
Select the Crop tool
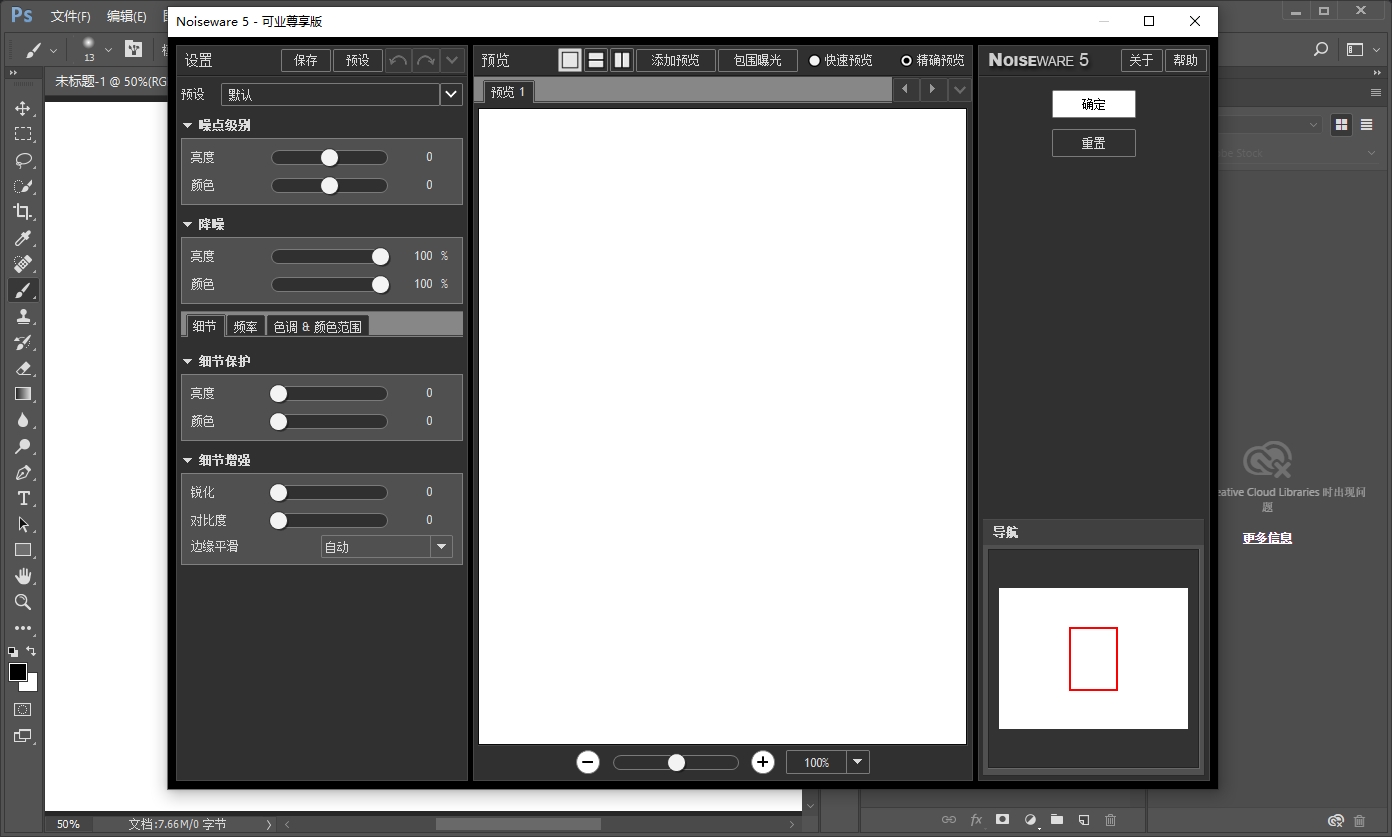pos(22,212)
